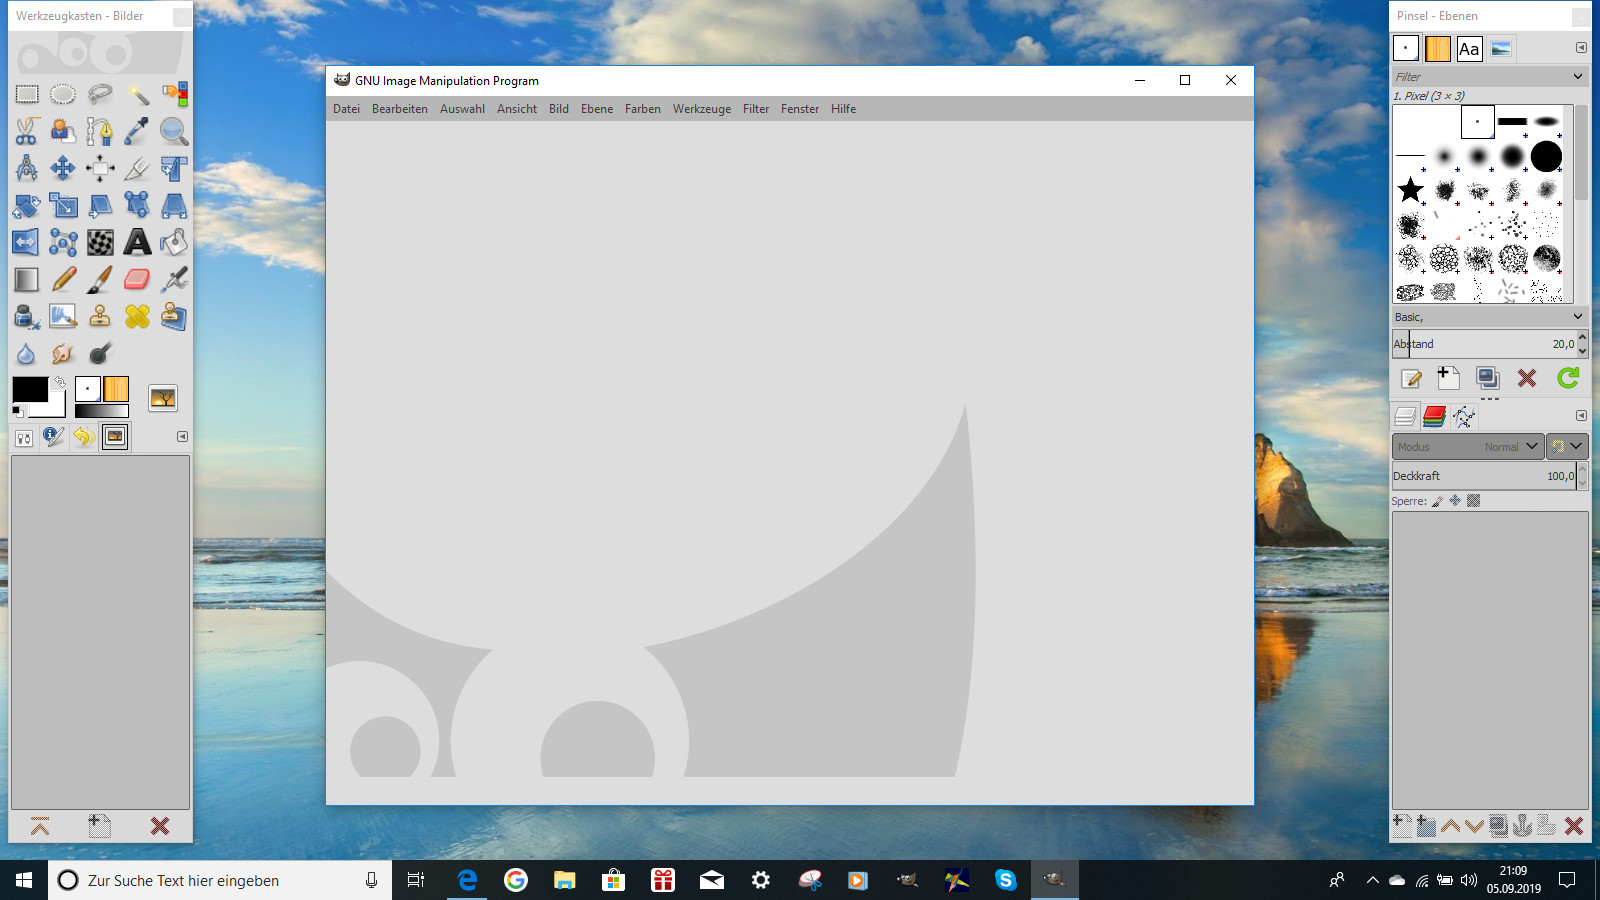
Task: Create a new layer
Action: tap(1403, 825)
